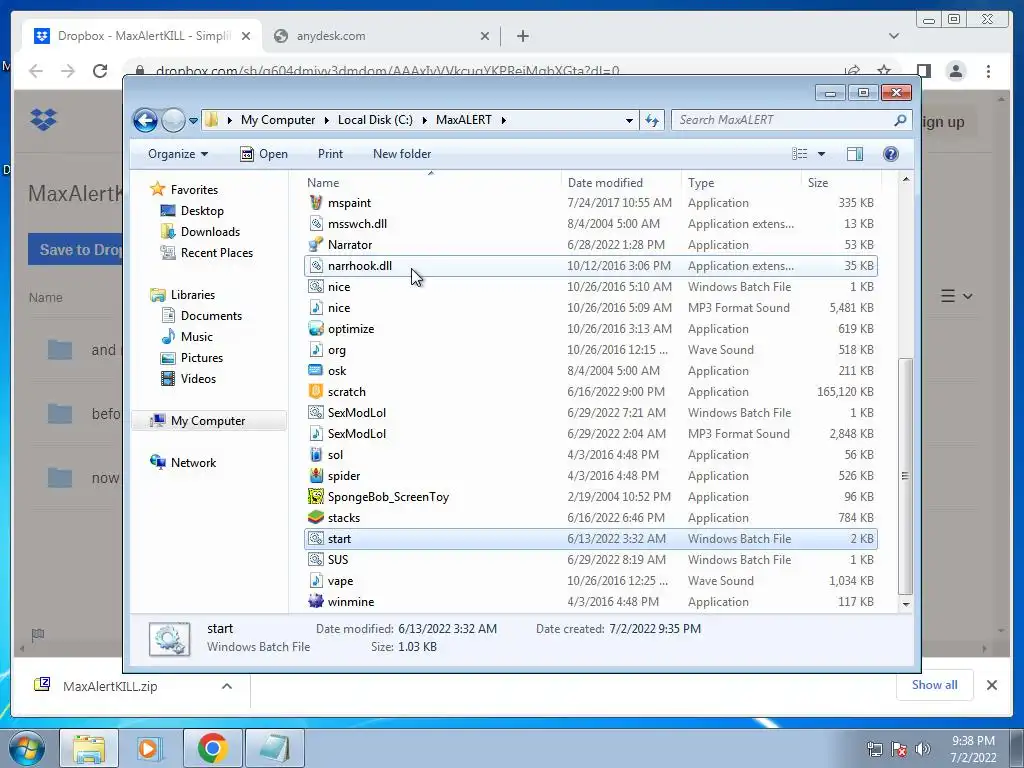Click the Print toolbar button

tap(330, 154)
